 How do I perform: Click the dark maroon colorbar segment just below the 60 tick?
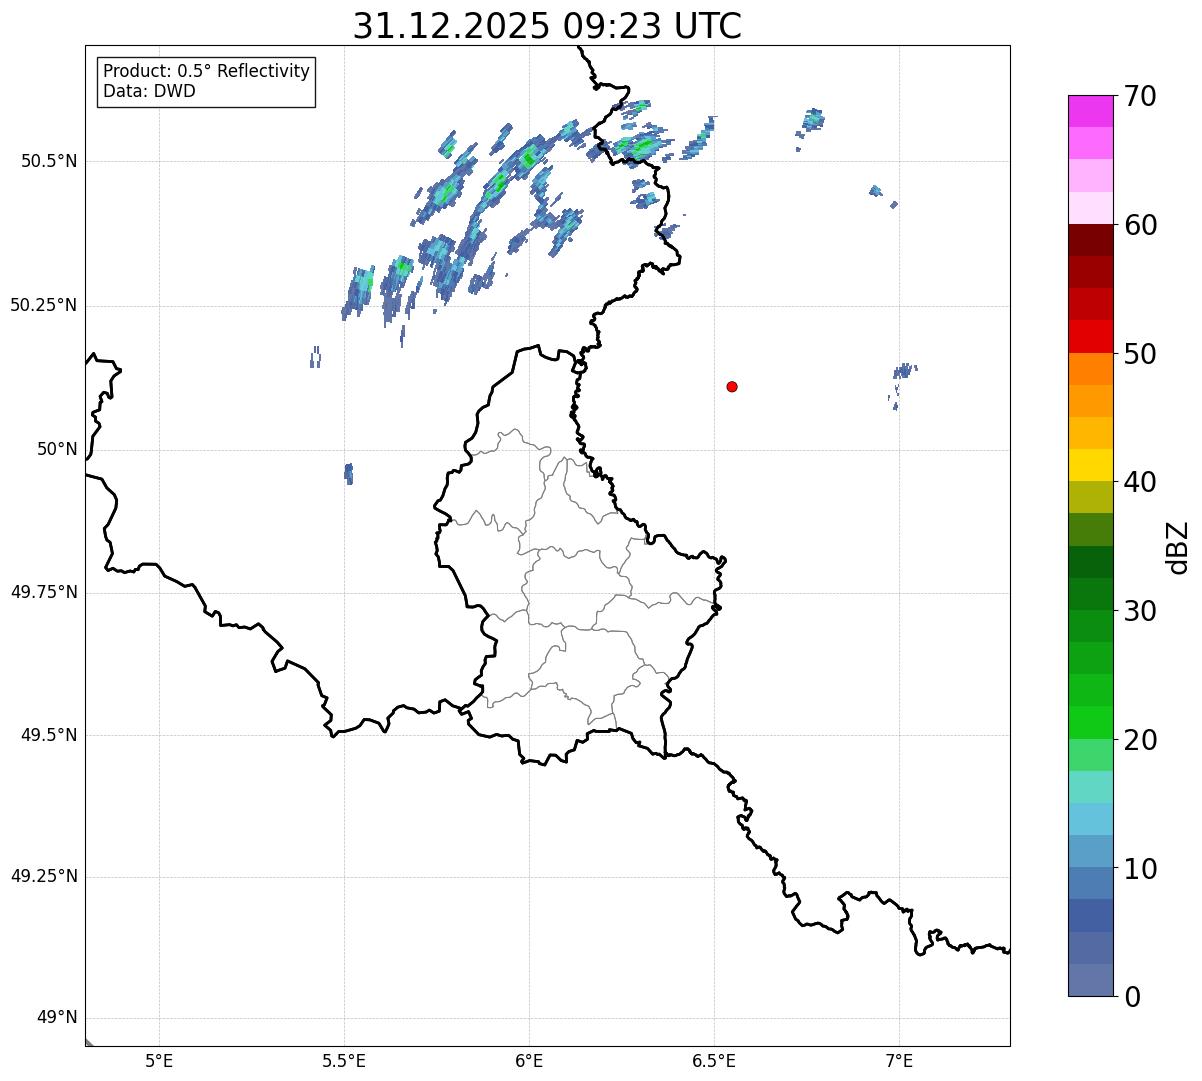[1091, 240]
